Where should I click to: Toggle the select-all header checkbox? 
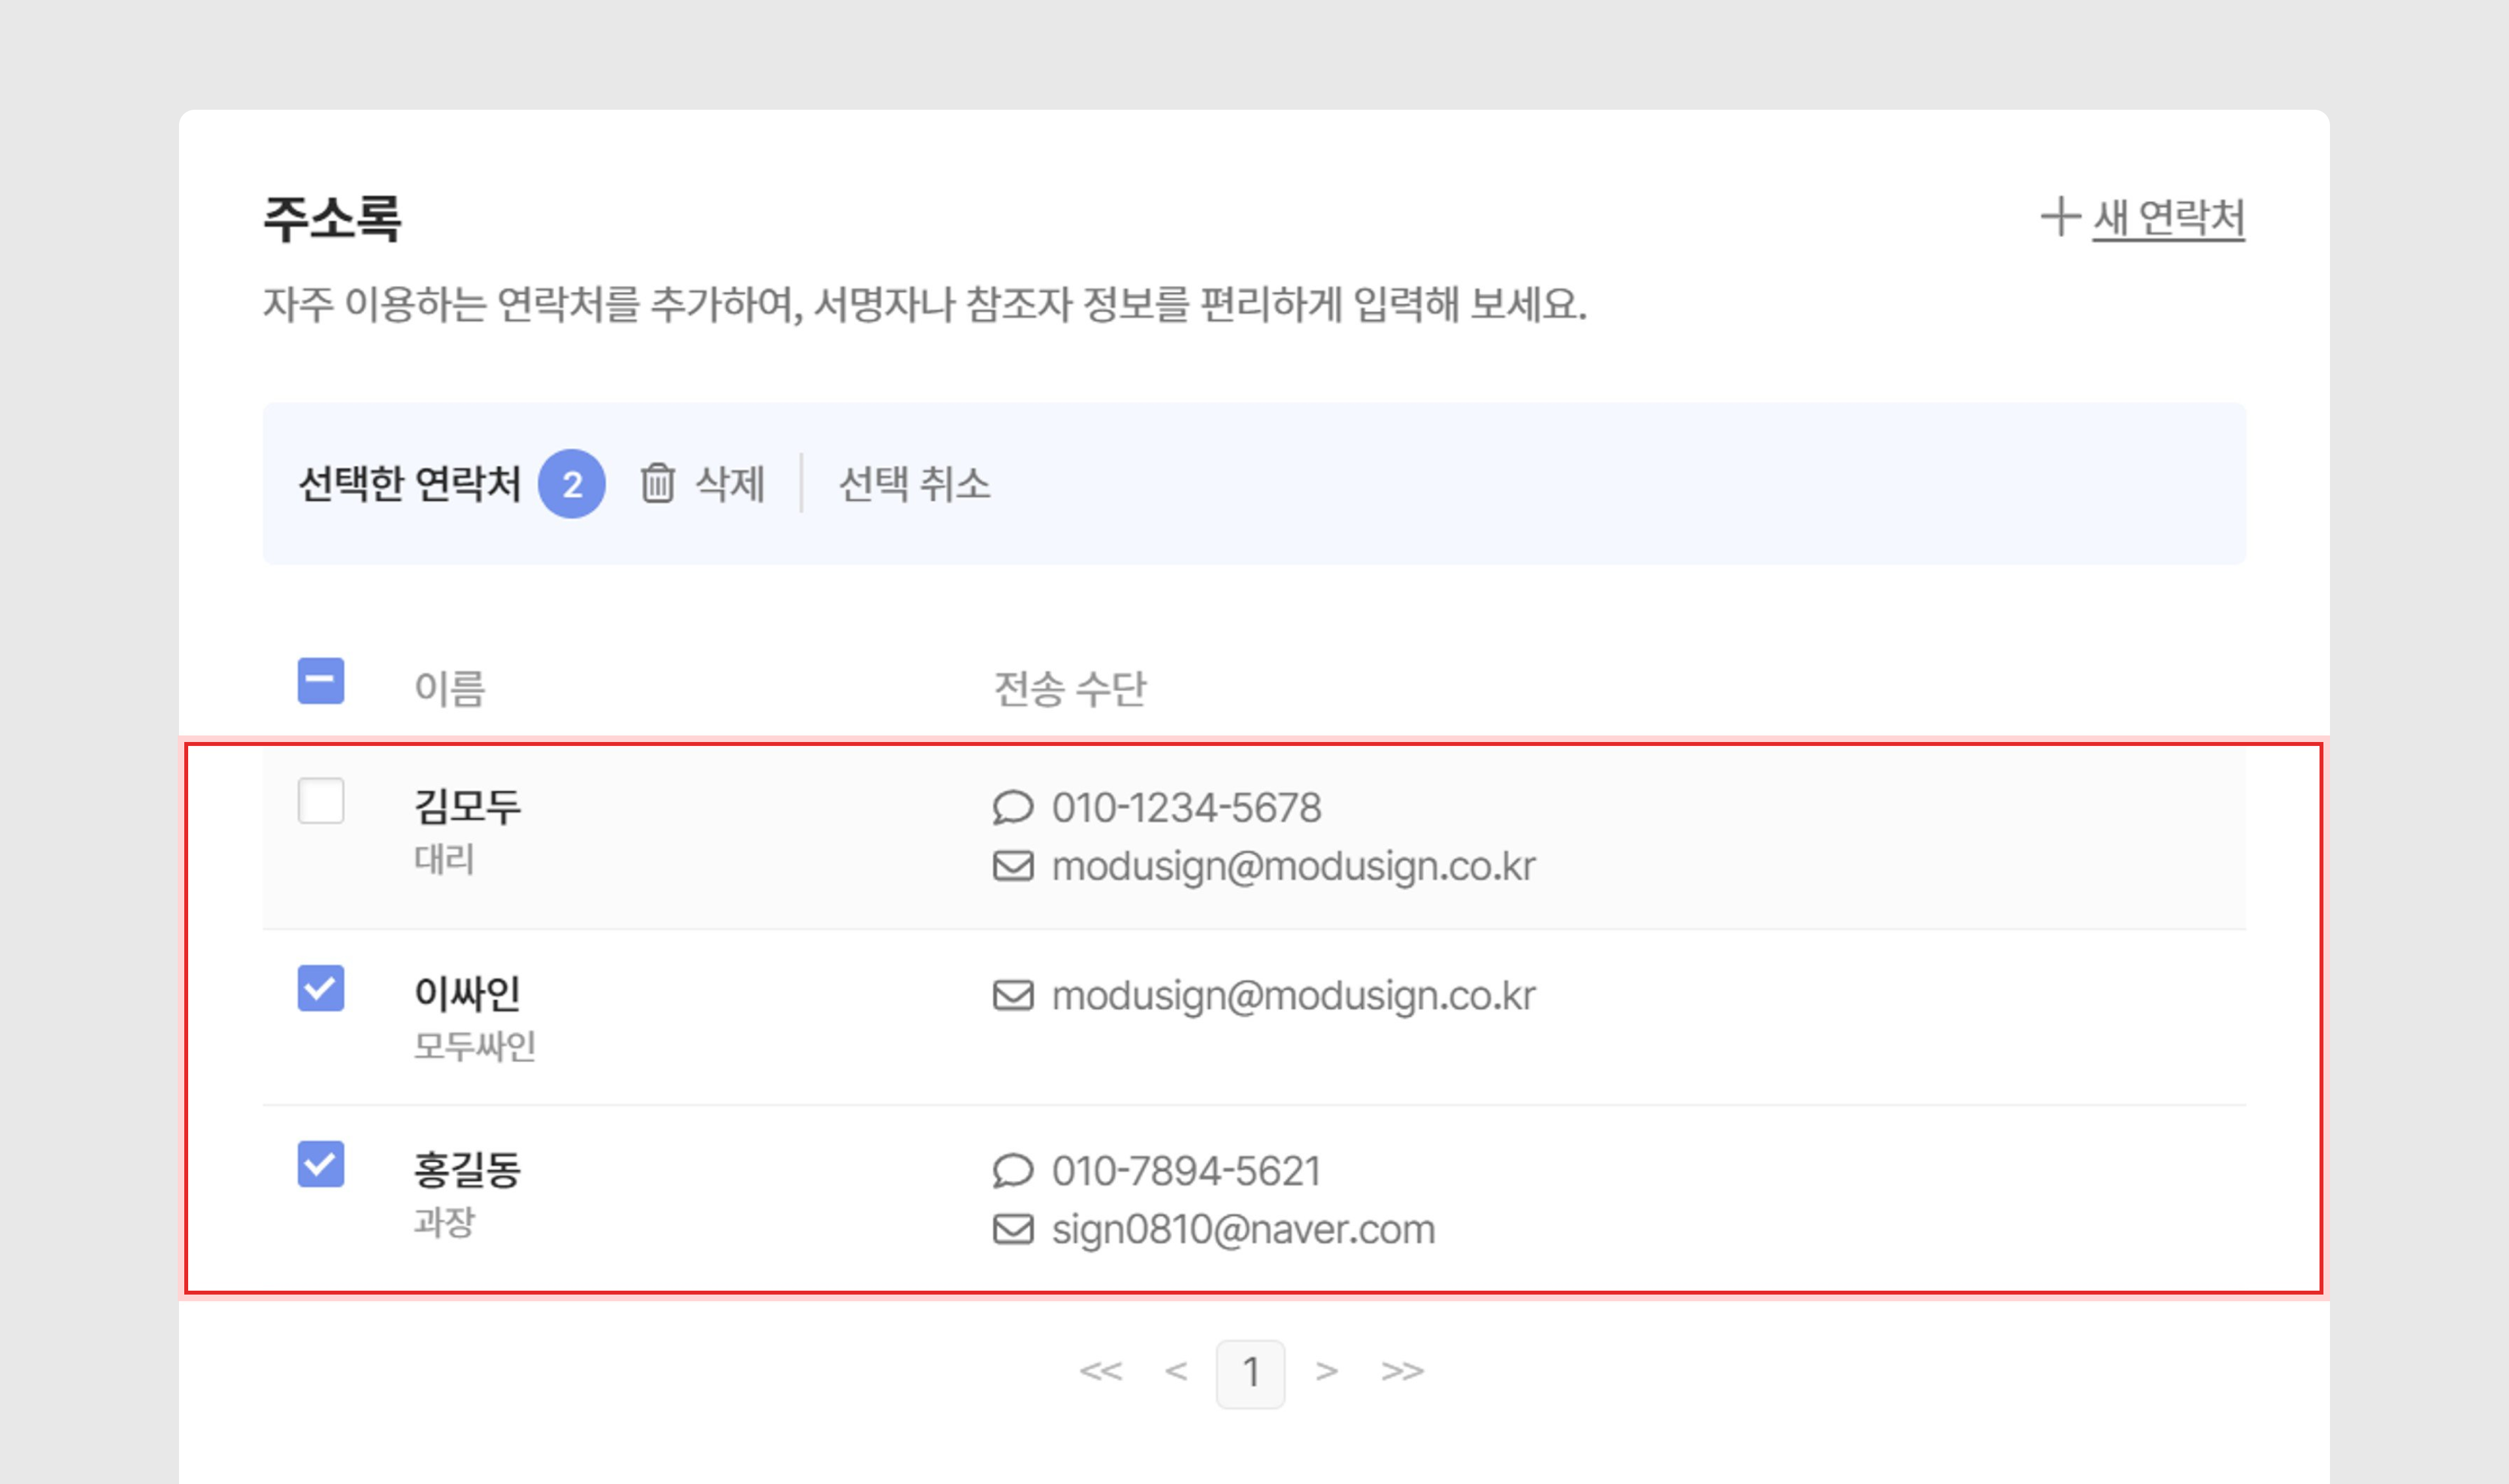[321, 681]
